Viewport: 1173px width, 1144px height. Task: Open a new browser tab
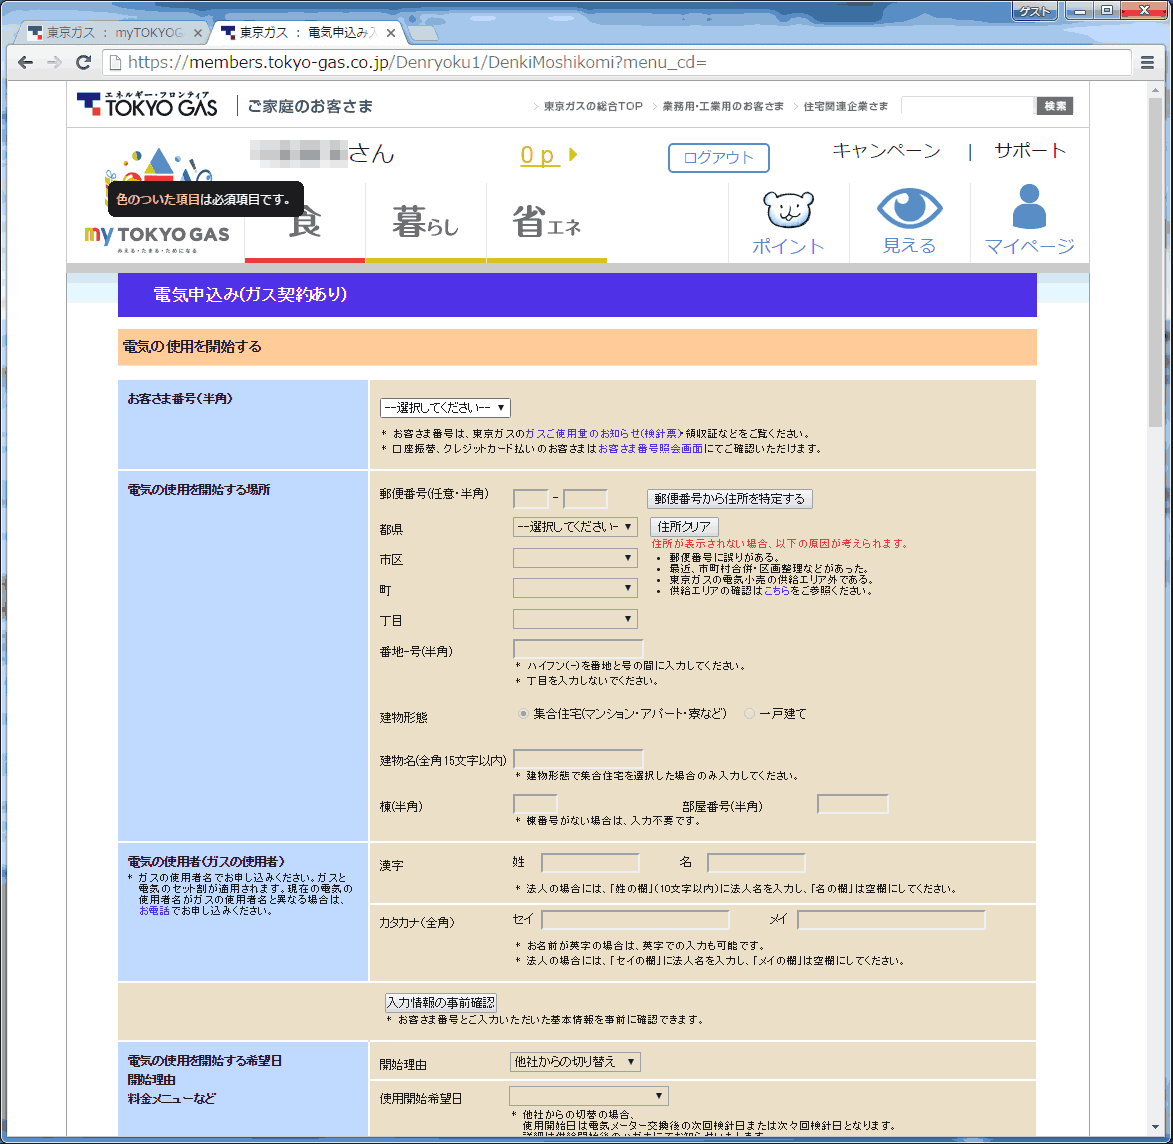tap(423, 34)
